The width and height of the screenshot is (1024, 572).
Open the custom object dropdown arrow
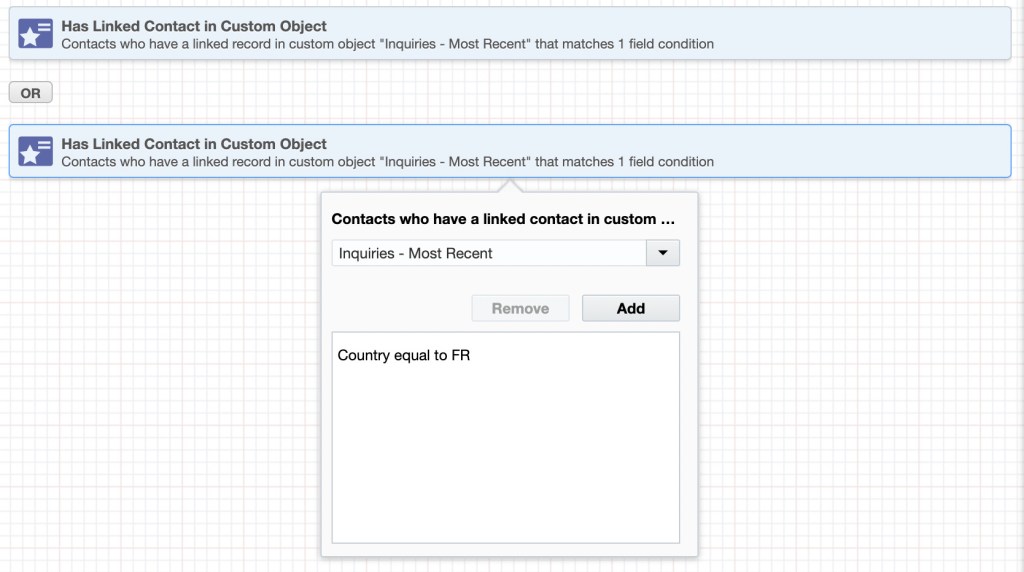tap(663, 253)
